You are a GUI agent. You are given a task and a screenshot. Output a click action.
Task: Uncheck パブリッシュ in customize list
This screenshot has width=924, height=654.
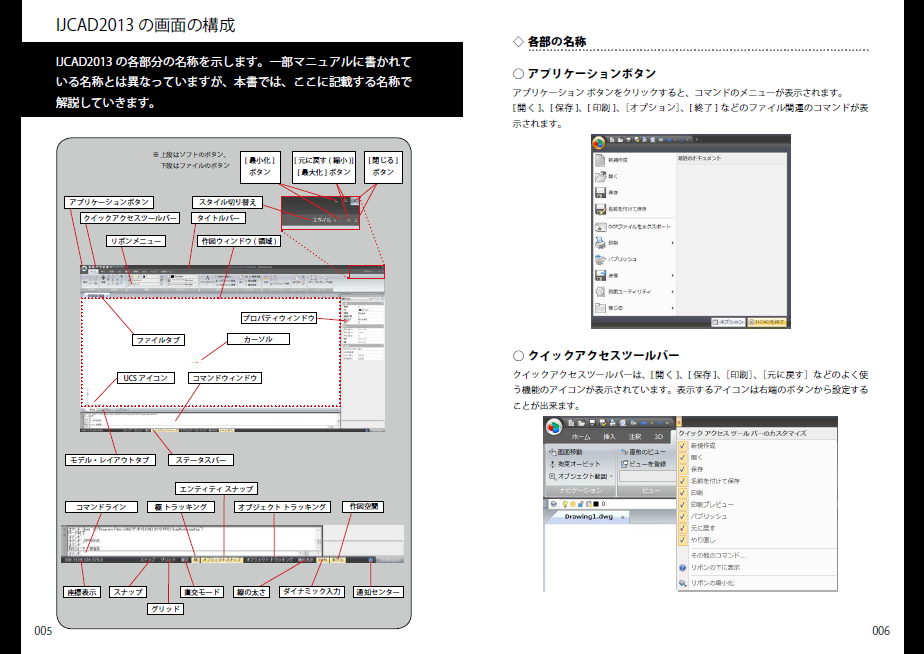(x=682, y=517)
